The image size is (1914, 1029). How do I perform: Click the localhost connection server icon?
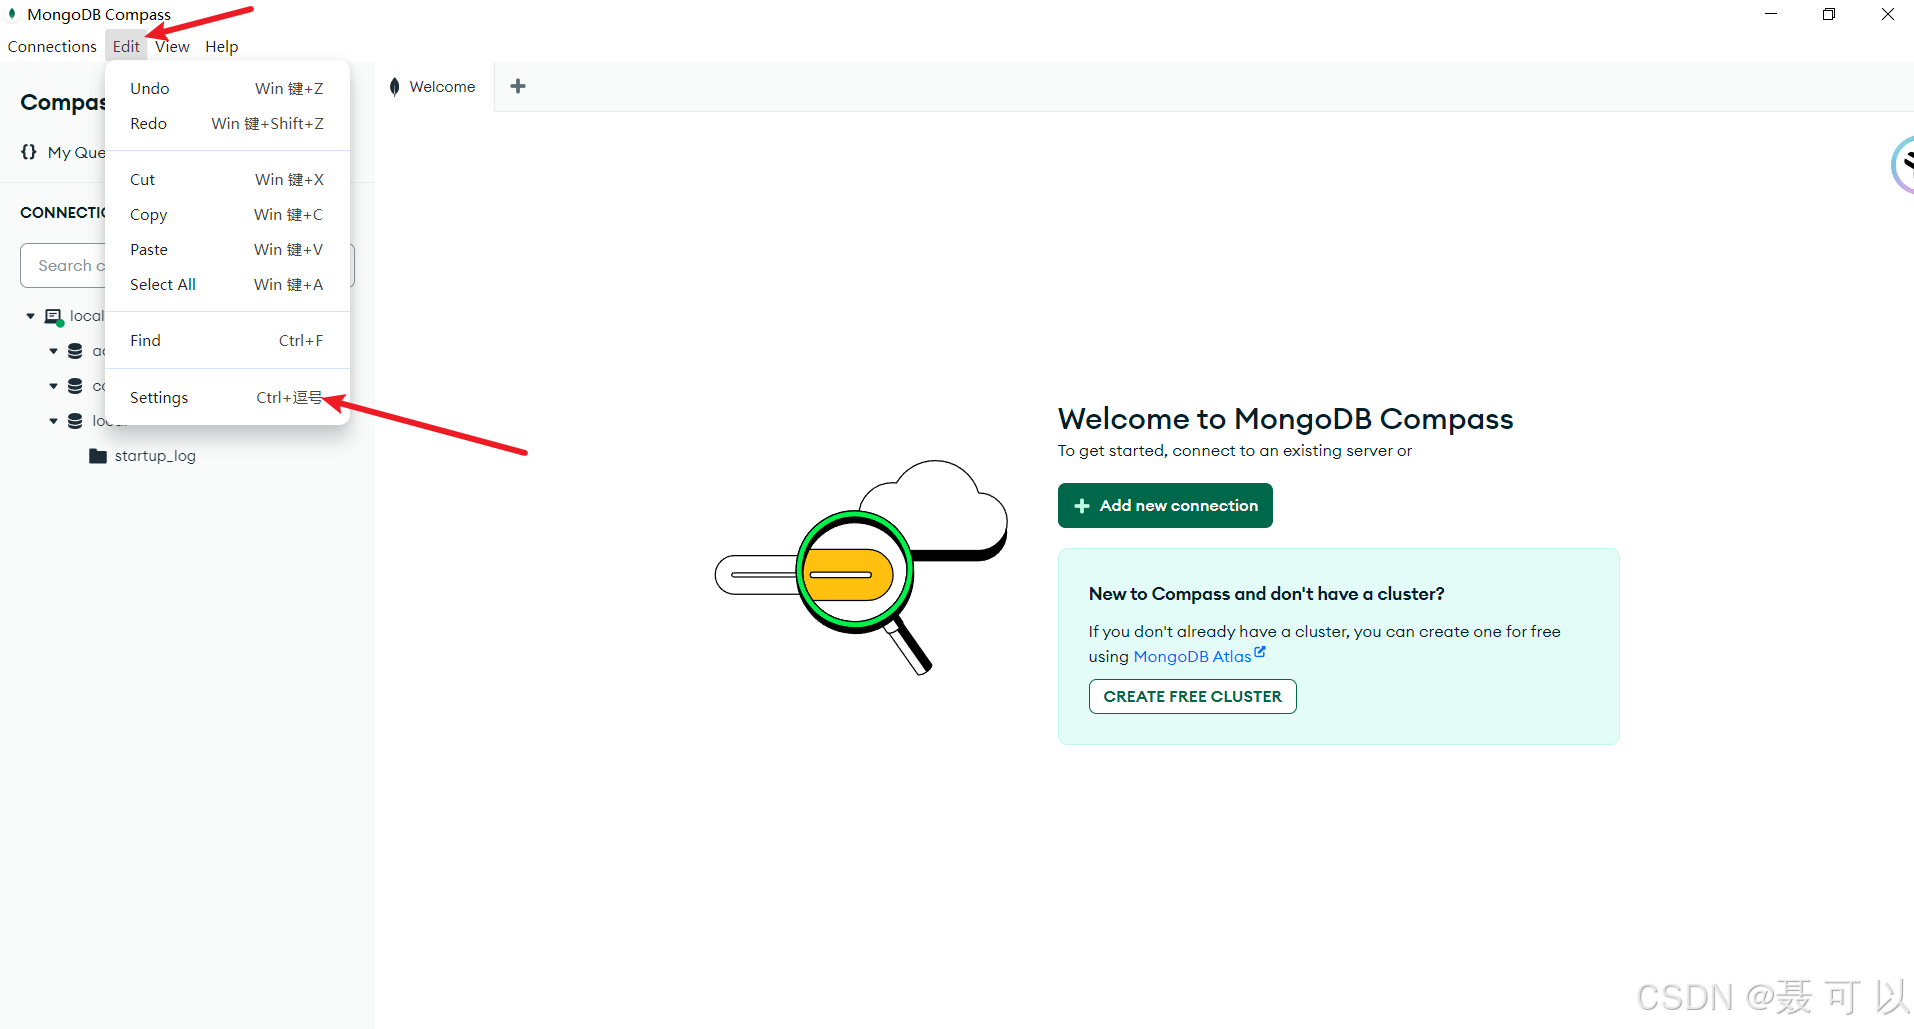pyautogui.click(x=54, y=317)
